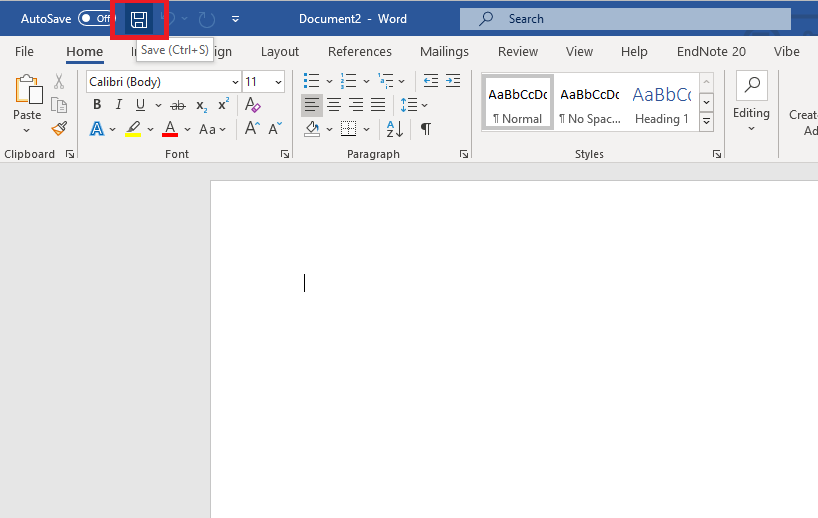Click the Cut scissors icon
This screenshot has width=818, height=518.
[x=59, y=82]
